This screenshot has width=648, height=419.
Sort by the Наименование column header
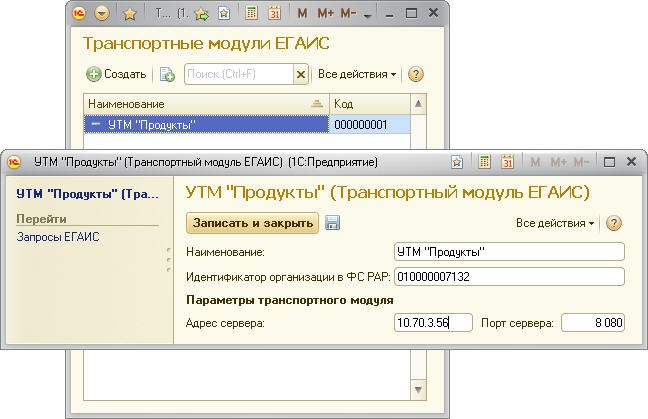[206, 104]
